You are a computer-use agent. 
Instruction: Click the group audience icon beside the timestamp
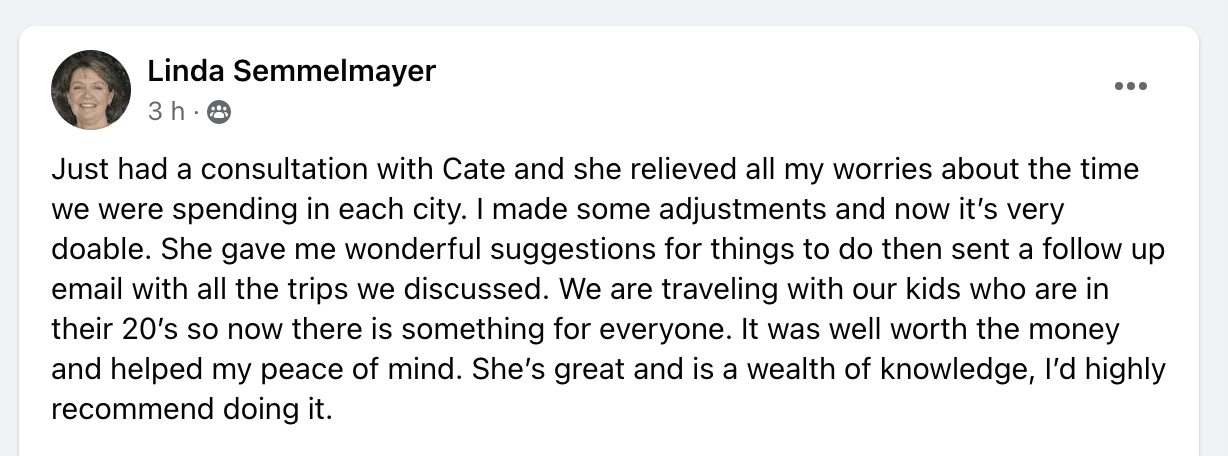[219, 113]
